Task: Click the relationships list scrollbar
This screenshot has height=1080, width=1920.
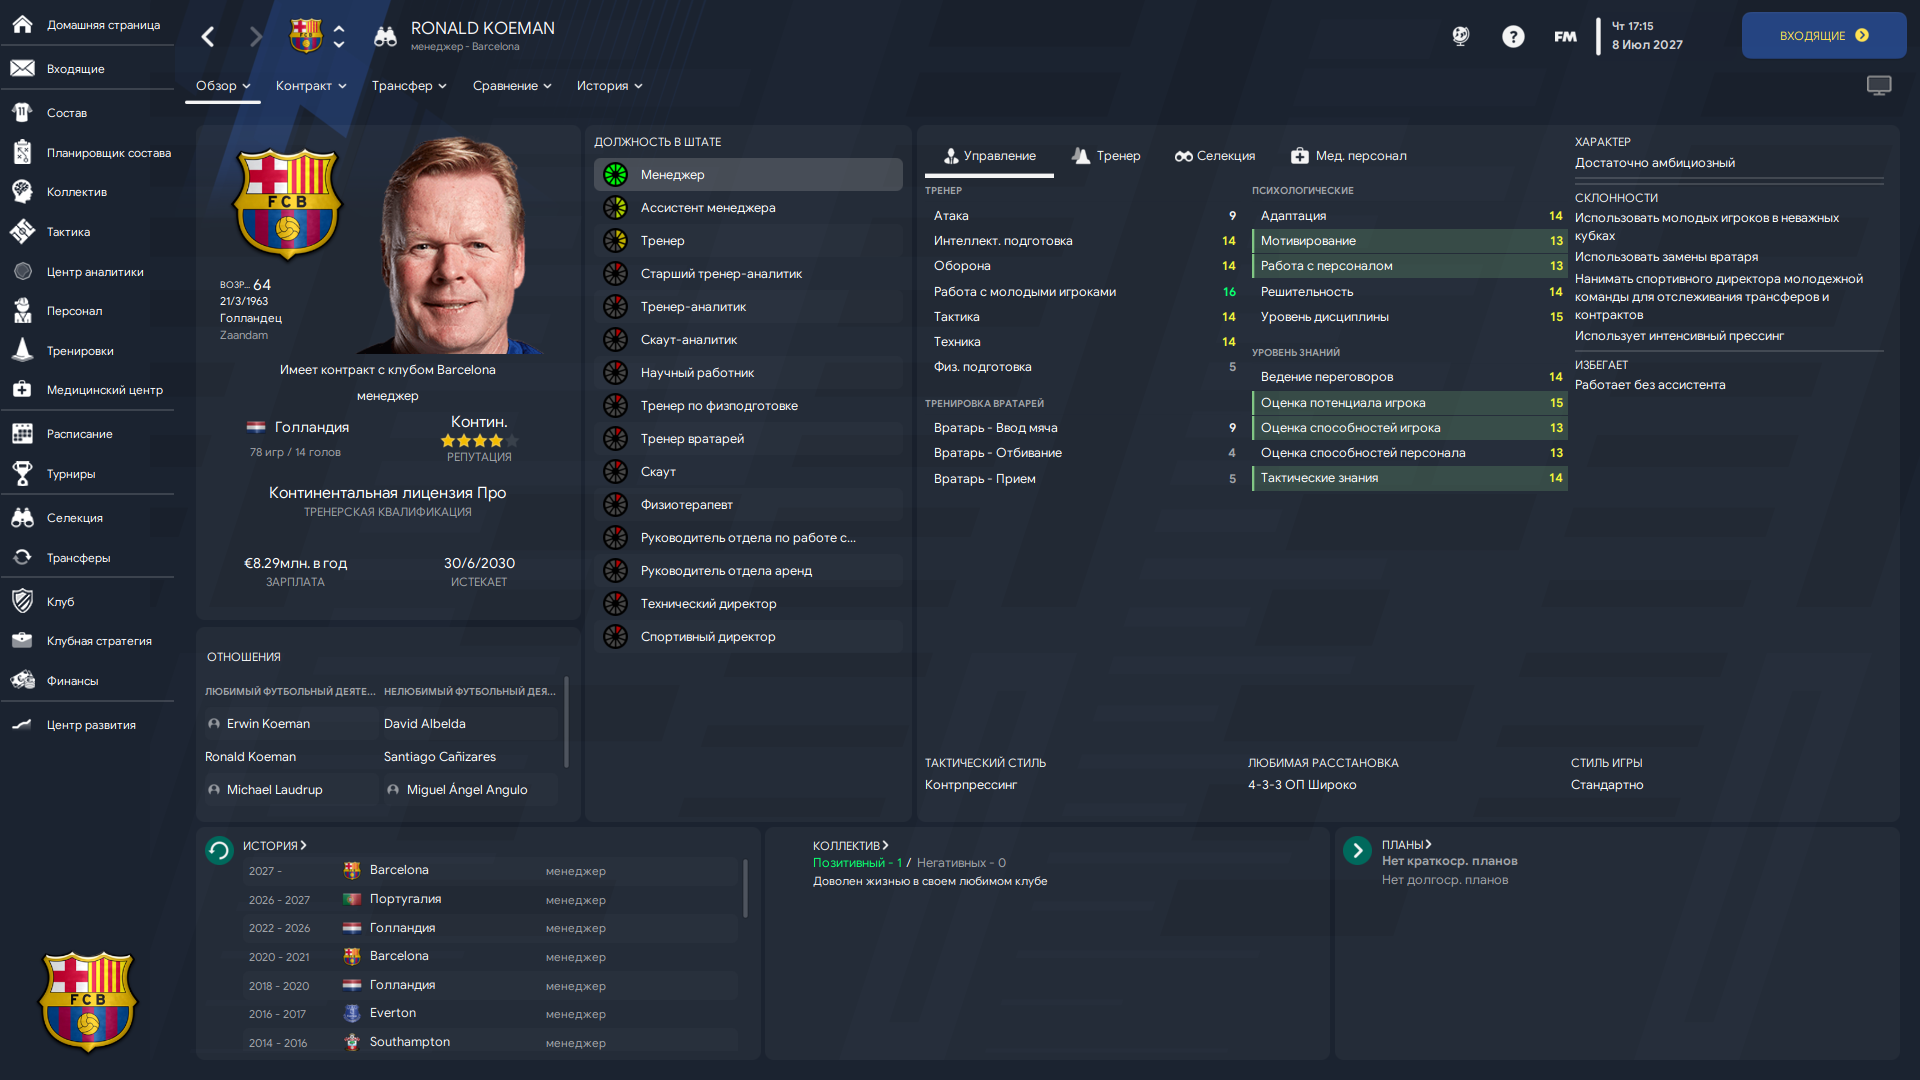Action: 567,722
